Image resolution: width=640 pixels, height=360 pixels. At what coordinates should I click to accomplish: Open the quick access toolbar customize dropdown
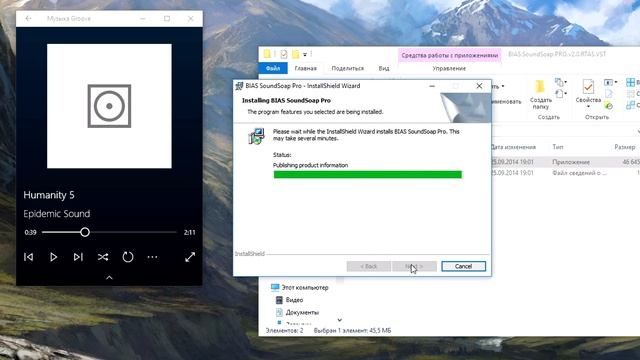coord(305,54)
